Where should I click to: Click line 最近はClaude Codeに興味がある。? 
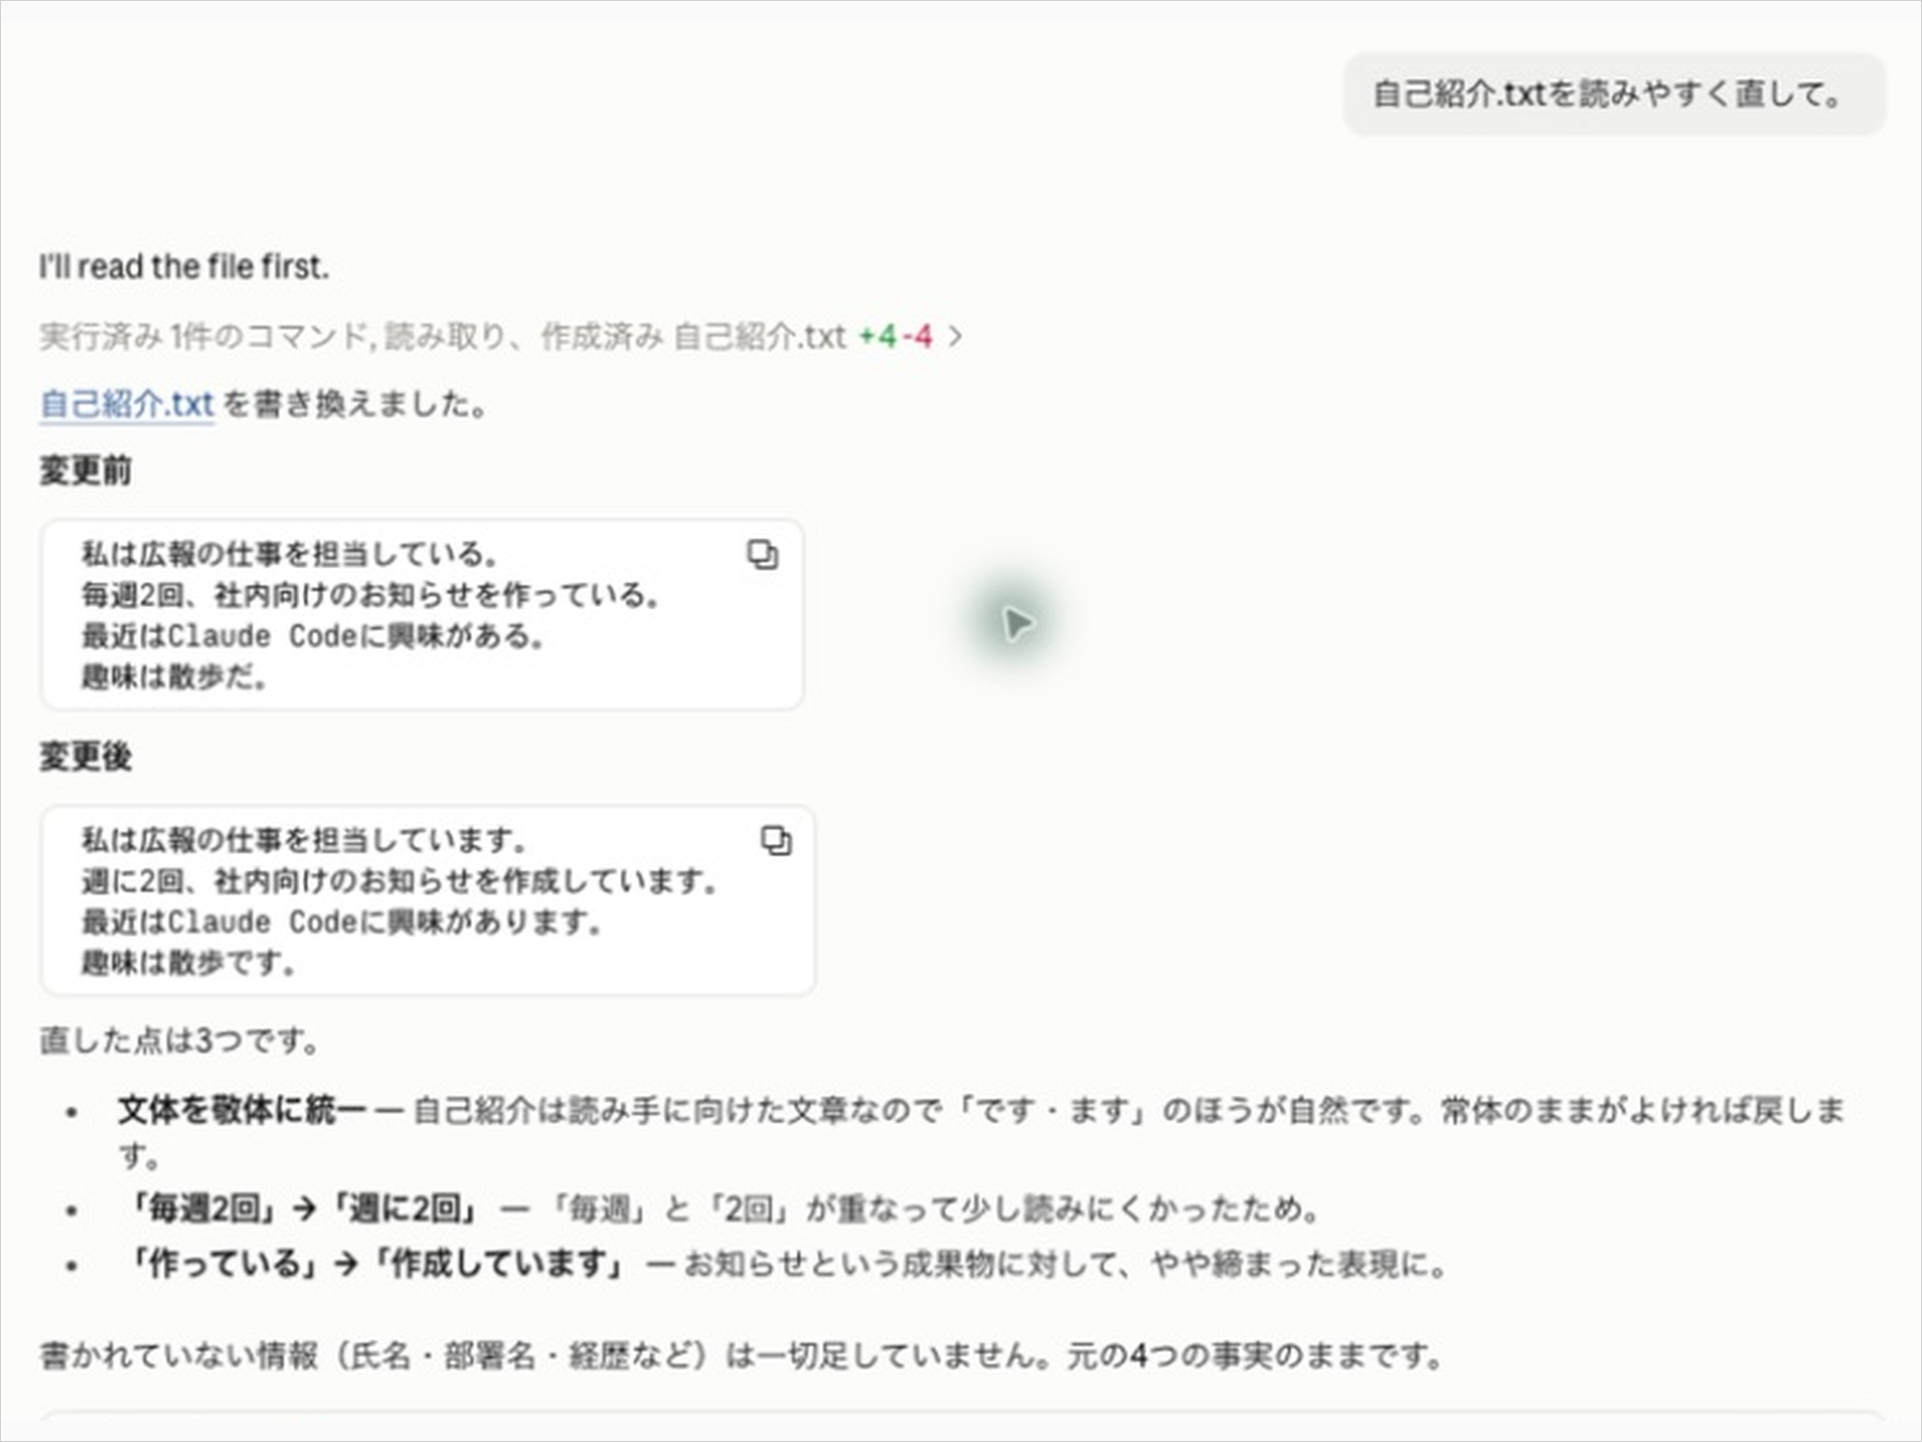pos(313,636)
